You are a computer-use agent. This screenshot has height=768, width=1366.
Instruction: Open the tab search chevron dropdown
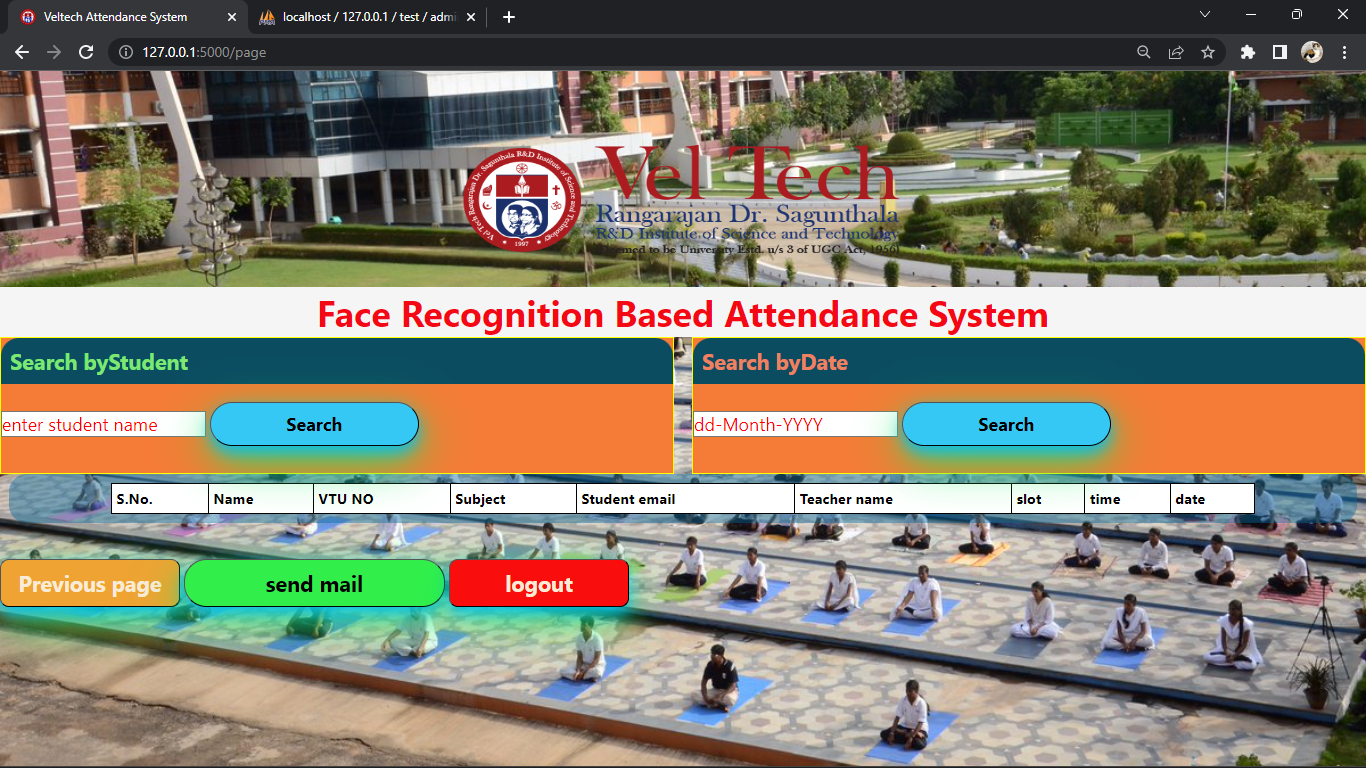[1205, 16]
